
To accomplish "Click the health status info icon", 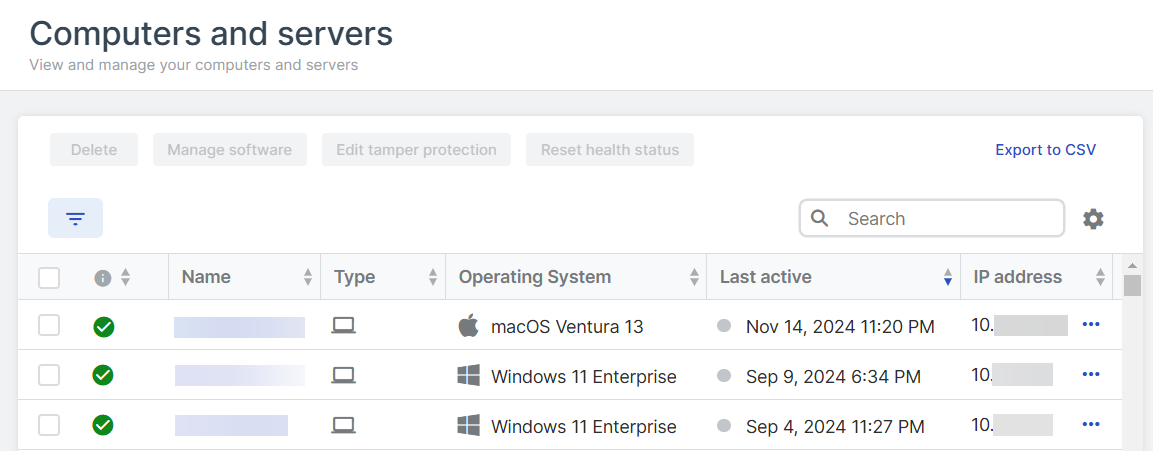I will tap(102, 278).
